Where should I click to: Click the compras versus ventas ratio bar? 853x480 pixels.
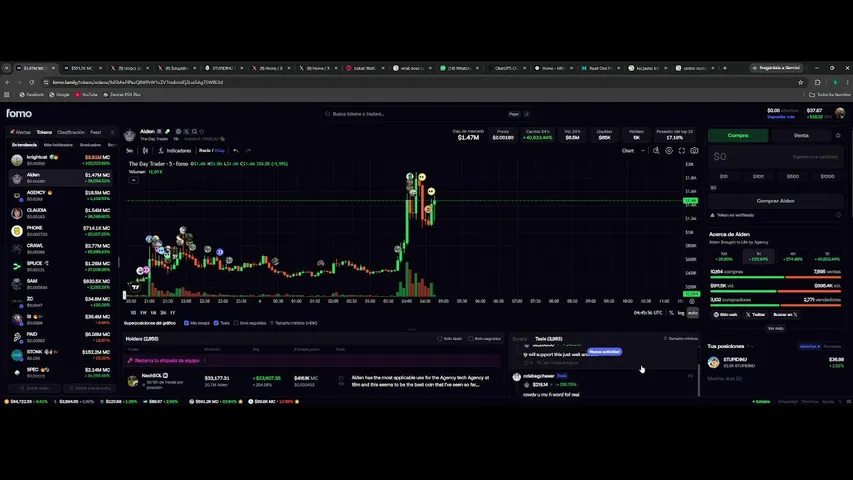tap(775, 277)
